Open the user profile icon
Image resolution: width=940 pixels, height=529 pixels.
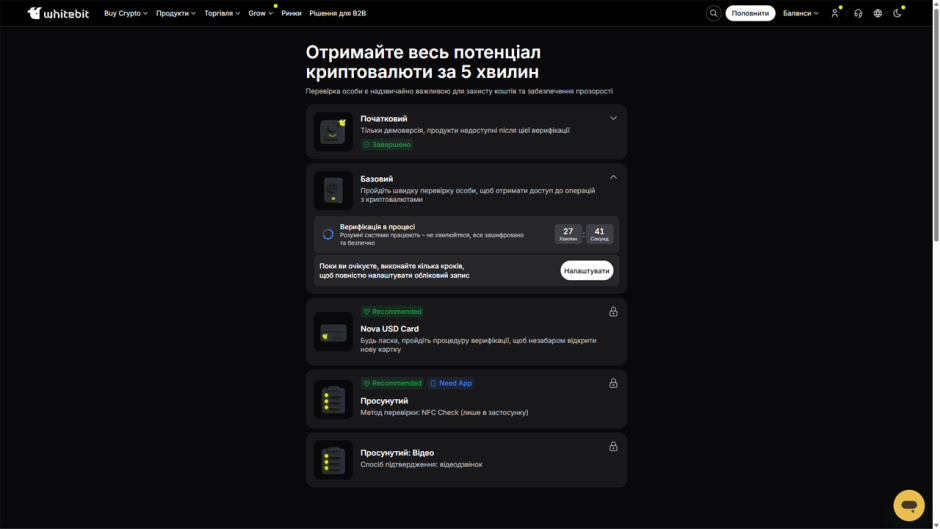[x=834, y=13]
